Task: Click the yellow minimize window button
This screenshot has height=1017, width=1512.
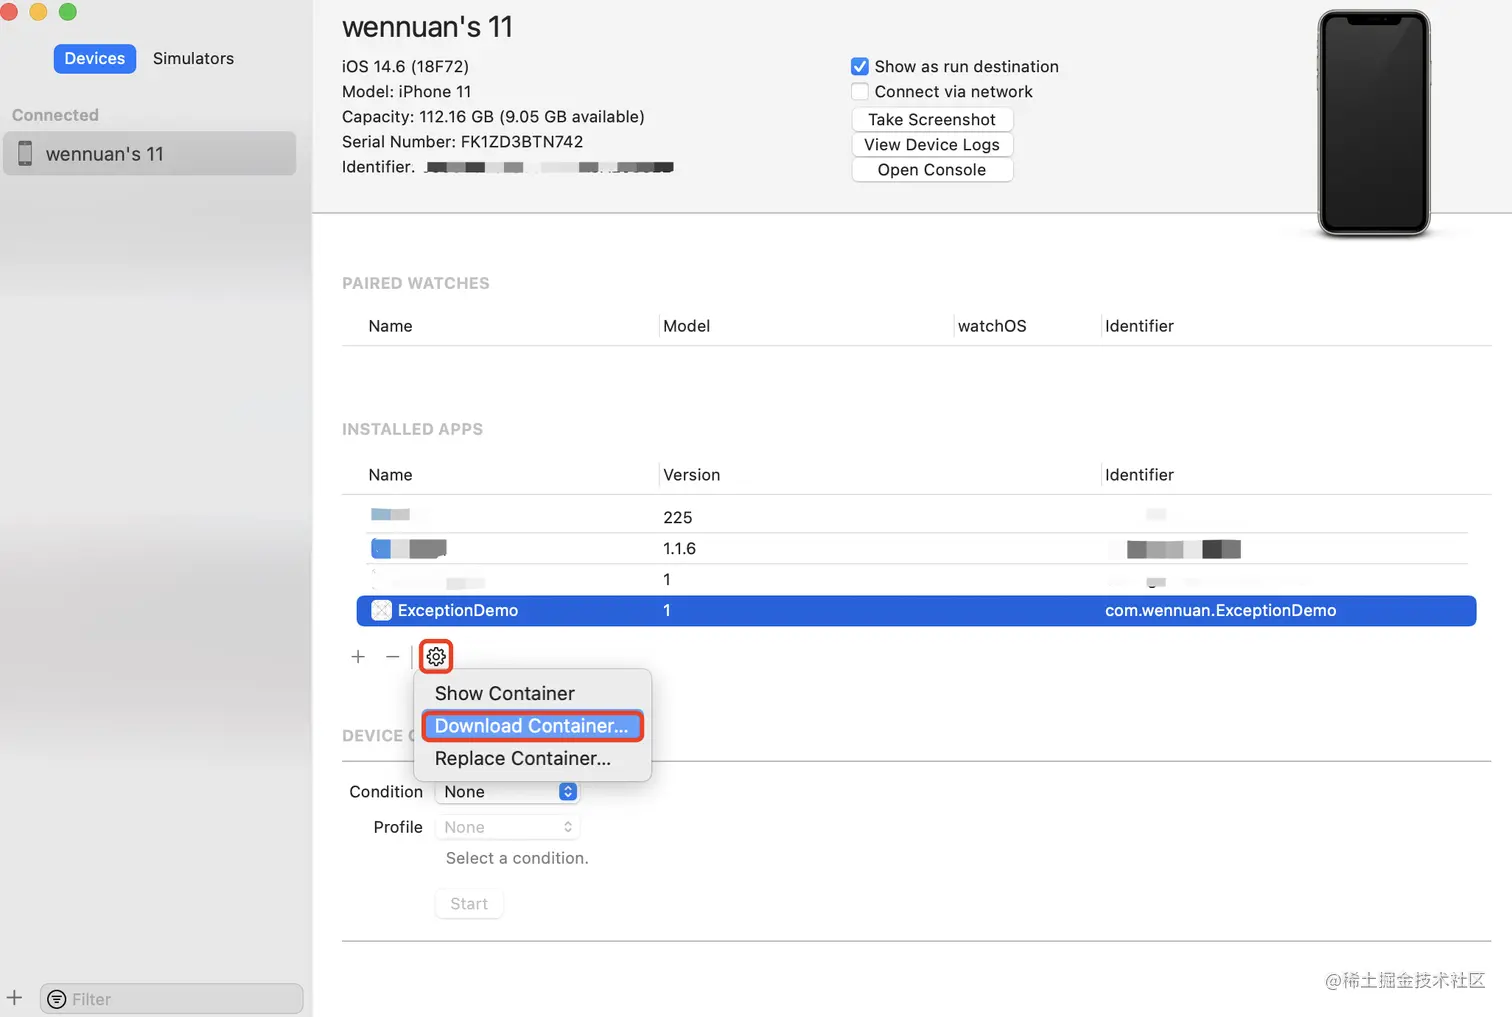Action: pyautogui.click(x=38, y=11)
